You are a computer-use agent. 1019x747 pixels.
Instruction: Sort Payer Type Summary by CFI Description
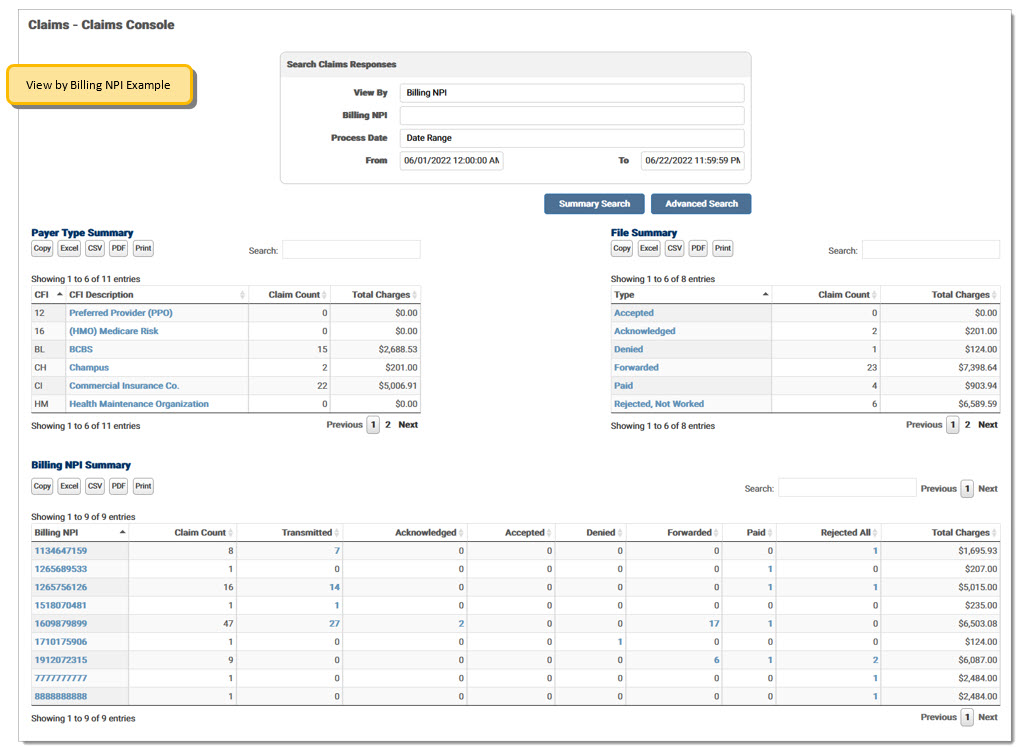(157, 295)
